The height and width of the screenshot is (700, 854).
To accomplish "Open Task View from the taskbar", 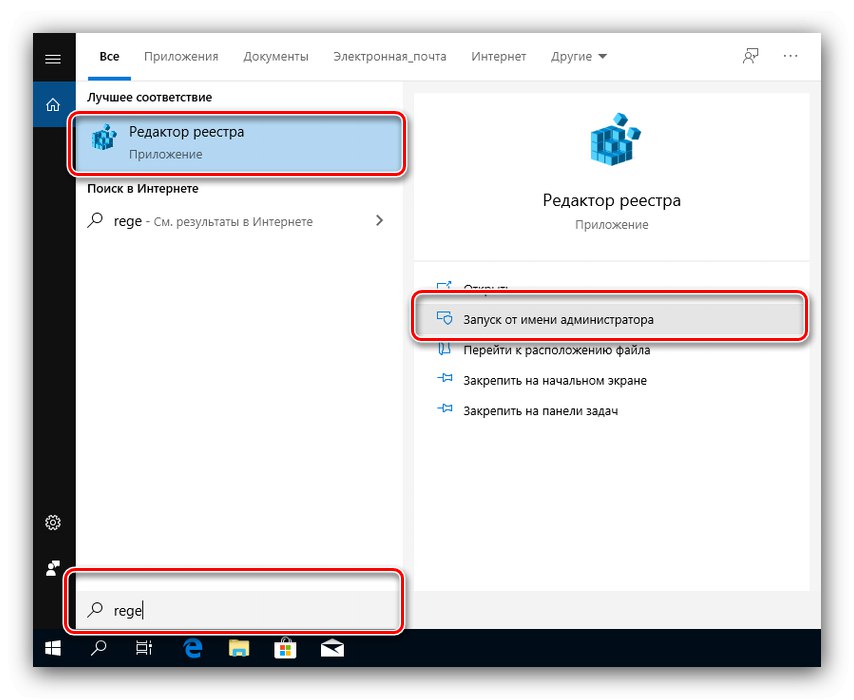I will [x=144, y=648].
